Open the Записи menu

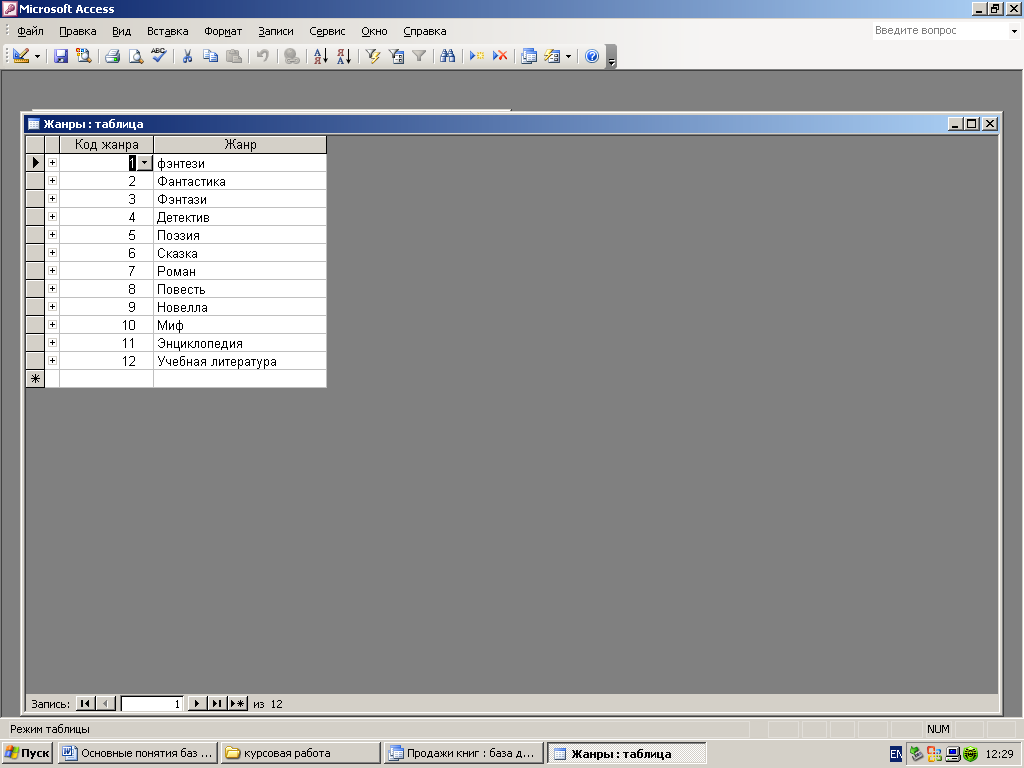276,31
